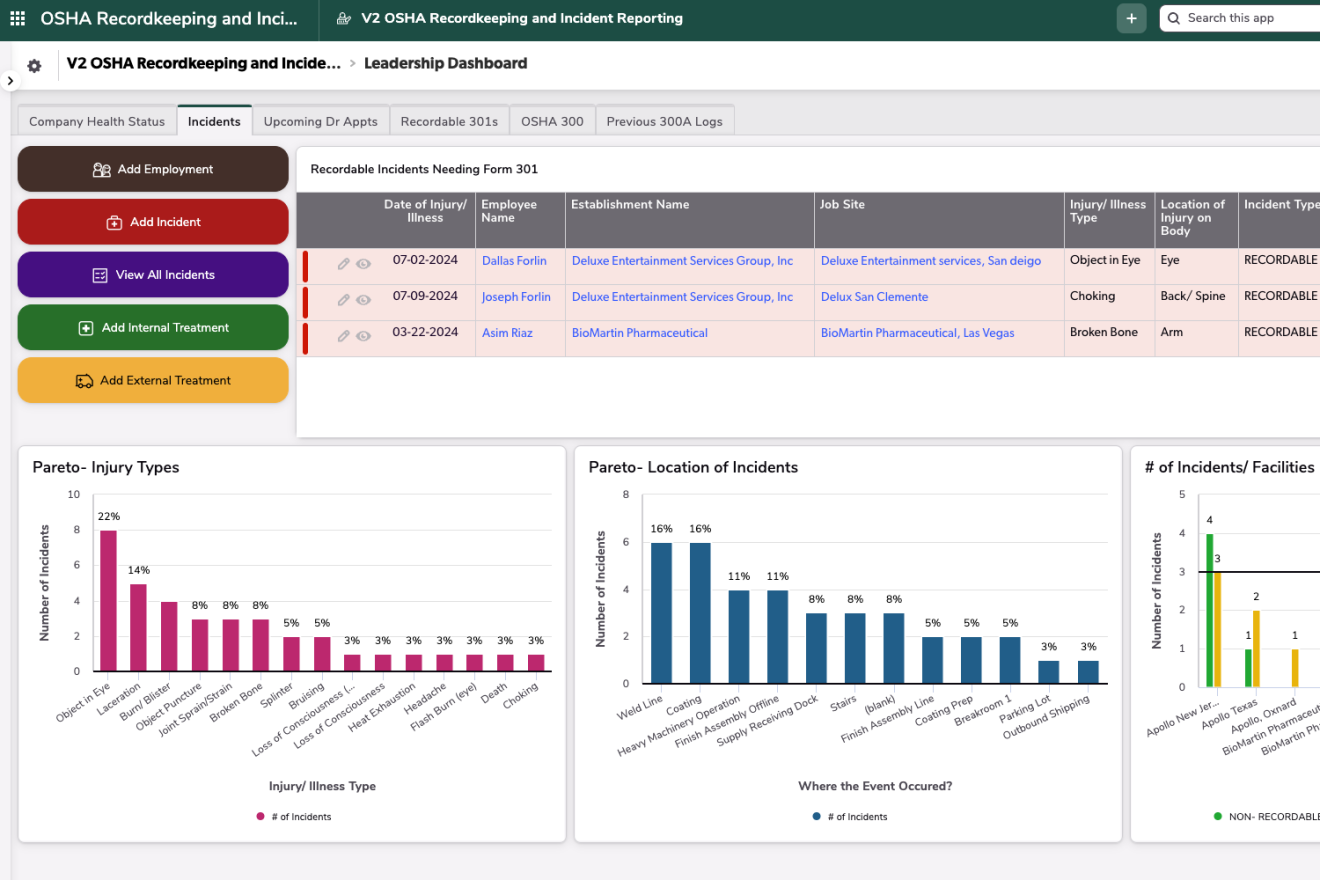Image resolution: width=1320 pixels, height=880 pixels.
Task: Switch to Company Health Status tab
Action: 97,121
